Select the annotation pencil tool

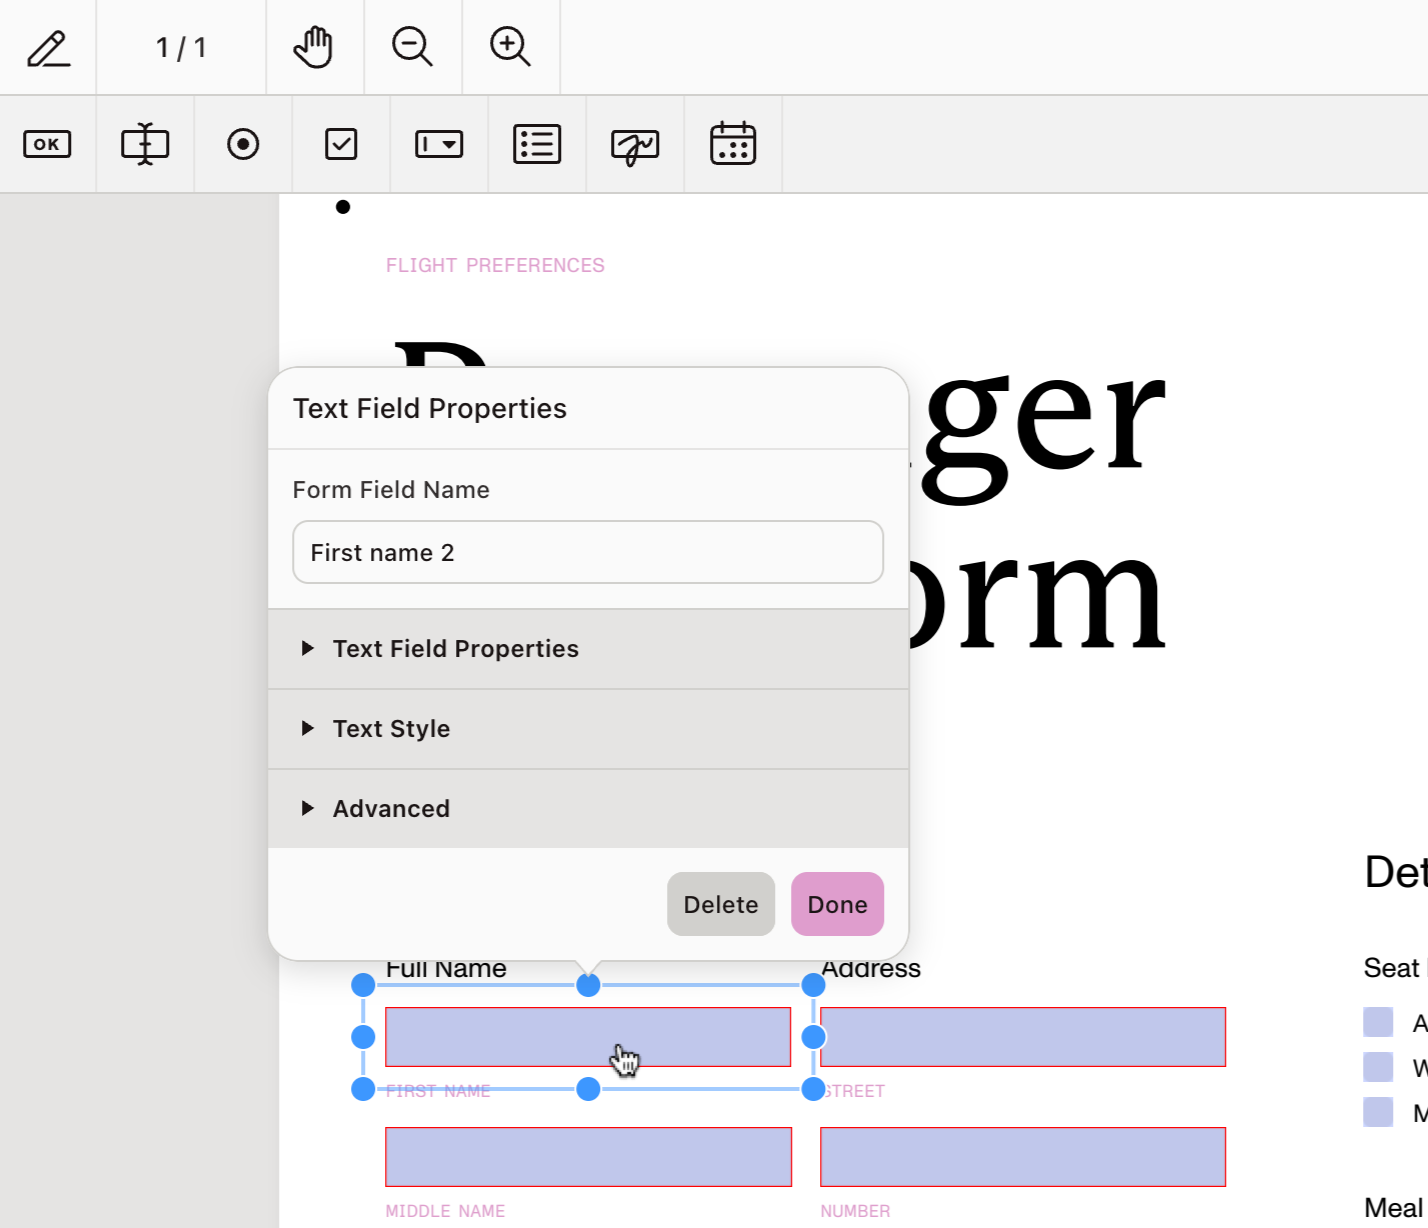click(x=48, y=47)
